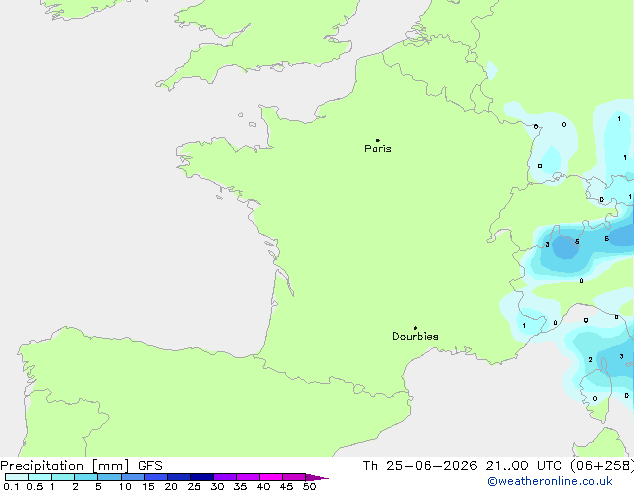Click the 45 legend scale label
This screenshot has height=490, width=634.
[286, 486]
